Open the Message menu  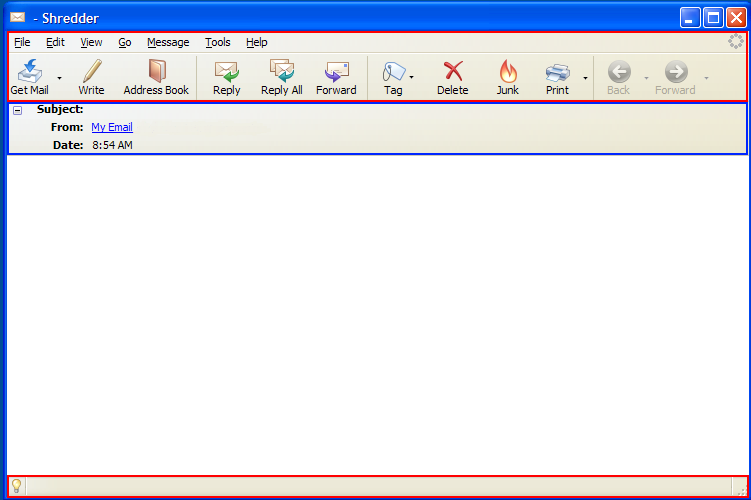point(168,42)
